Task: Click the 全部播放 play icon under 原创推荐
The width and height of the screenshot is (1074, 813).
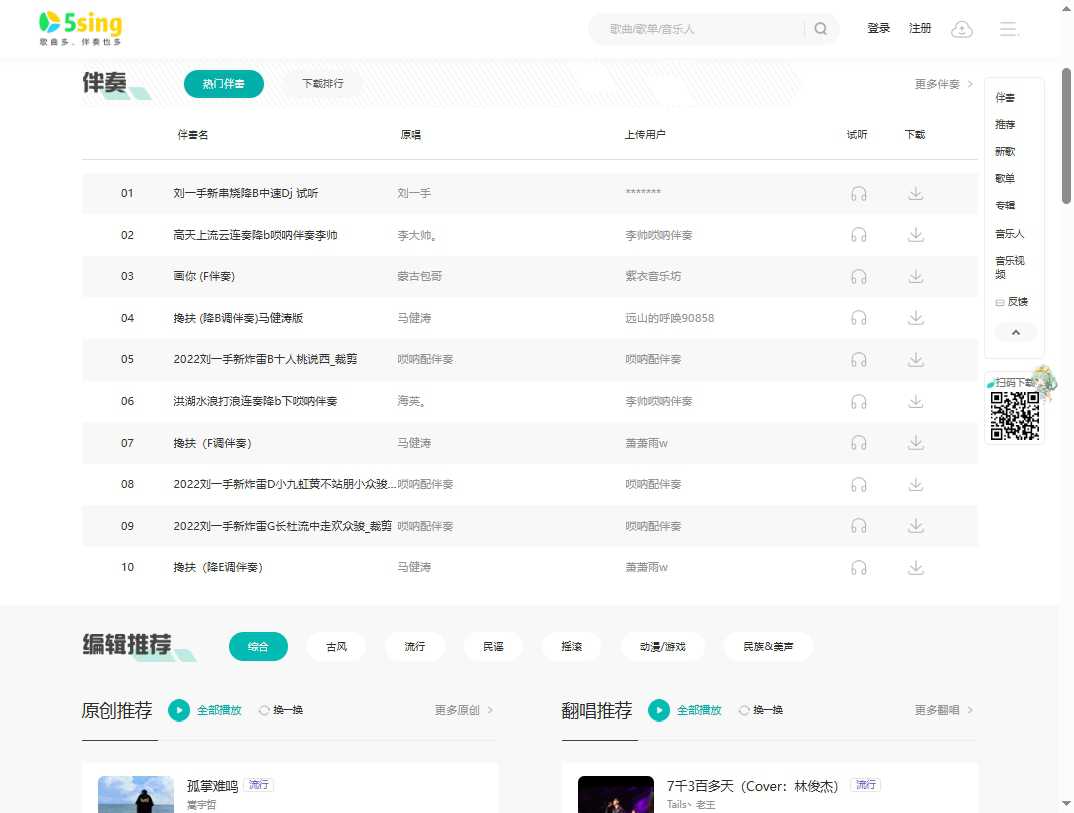Action: 179,710
